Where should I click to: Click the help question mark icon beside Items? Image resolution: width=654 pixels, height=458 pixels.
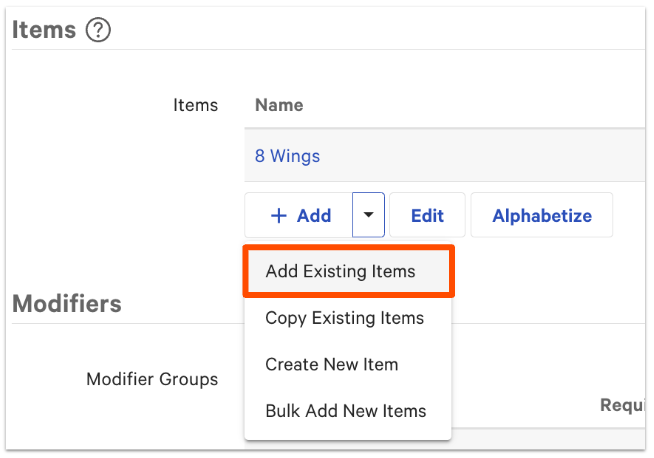click(98, 31)
